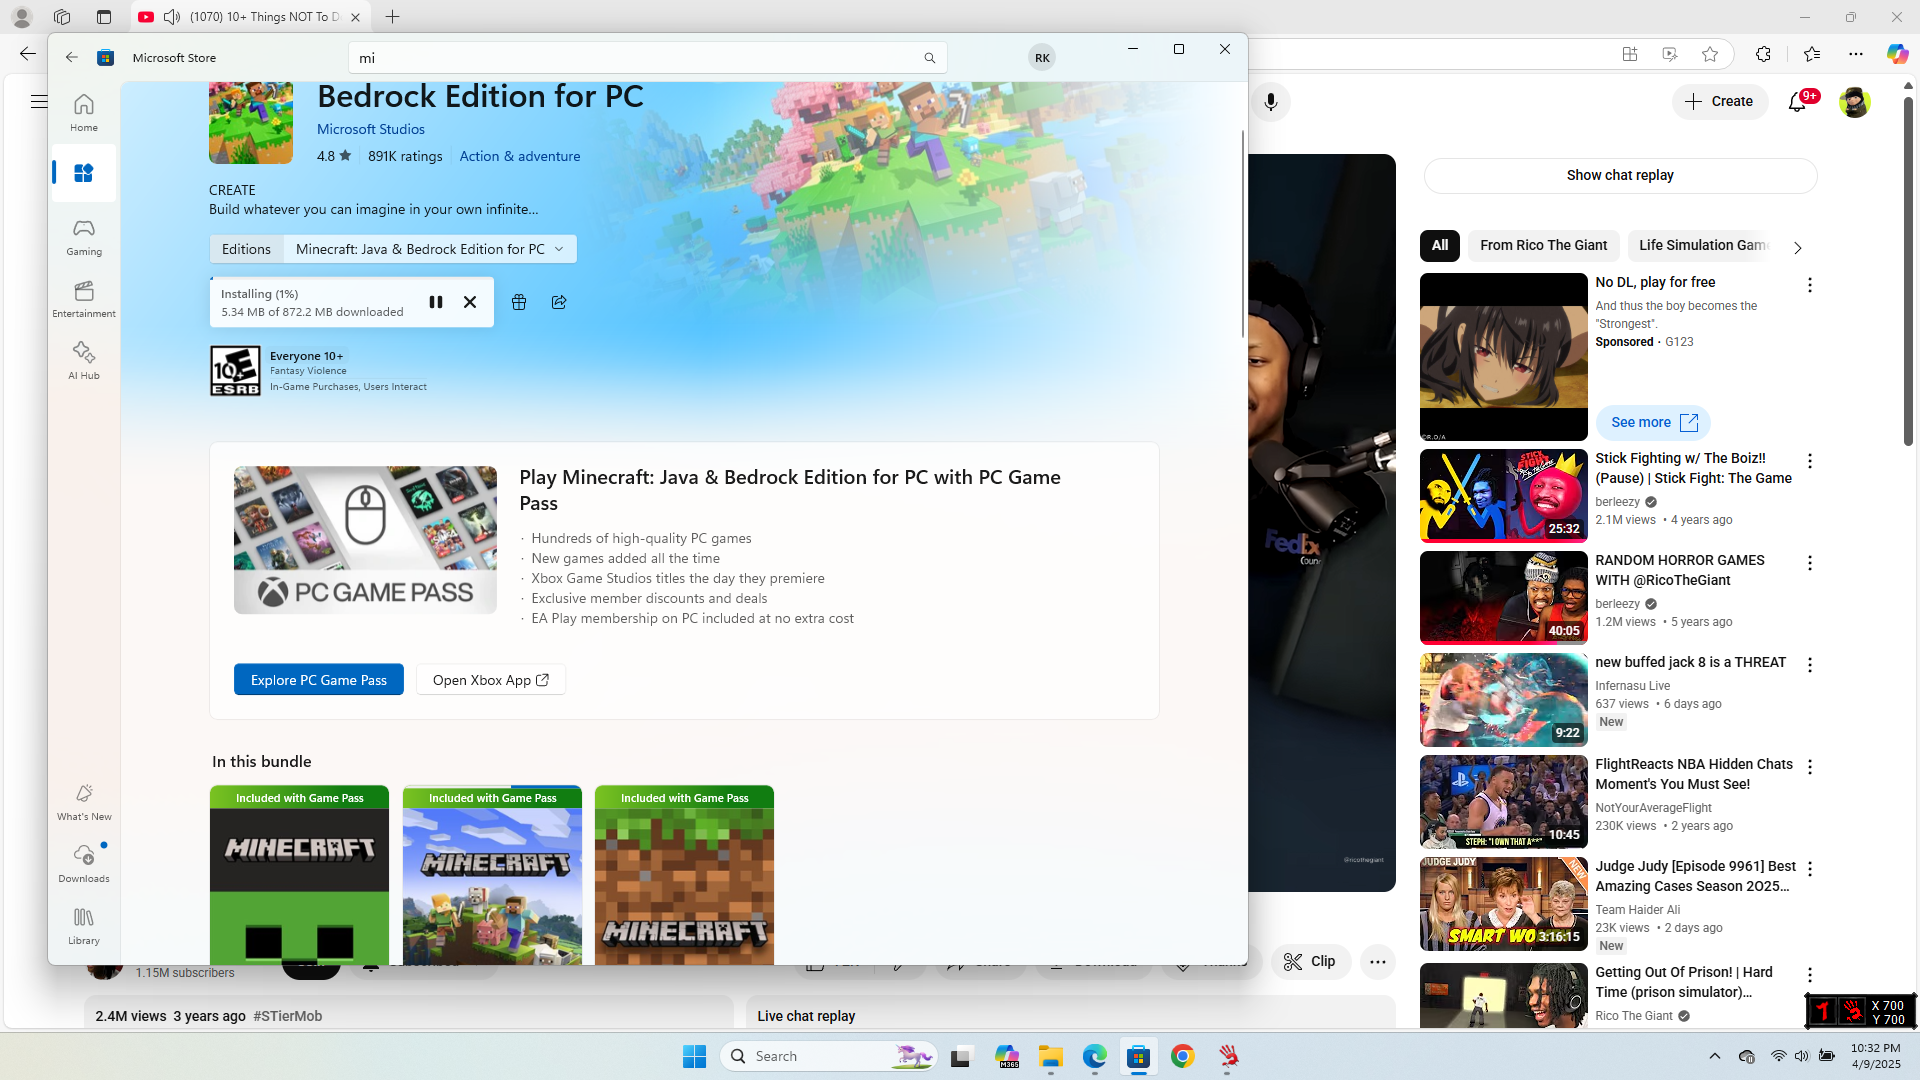The height and width of the screenshot is (1080, 1920).
Task: Open options for Getting Out Of Prison video
Action: tap(1809, 975)
